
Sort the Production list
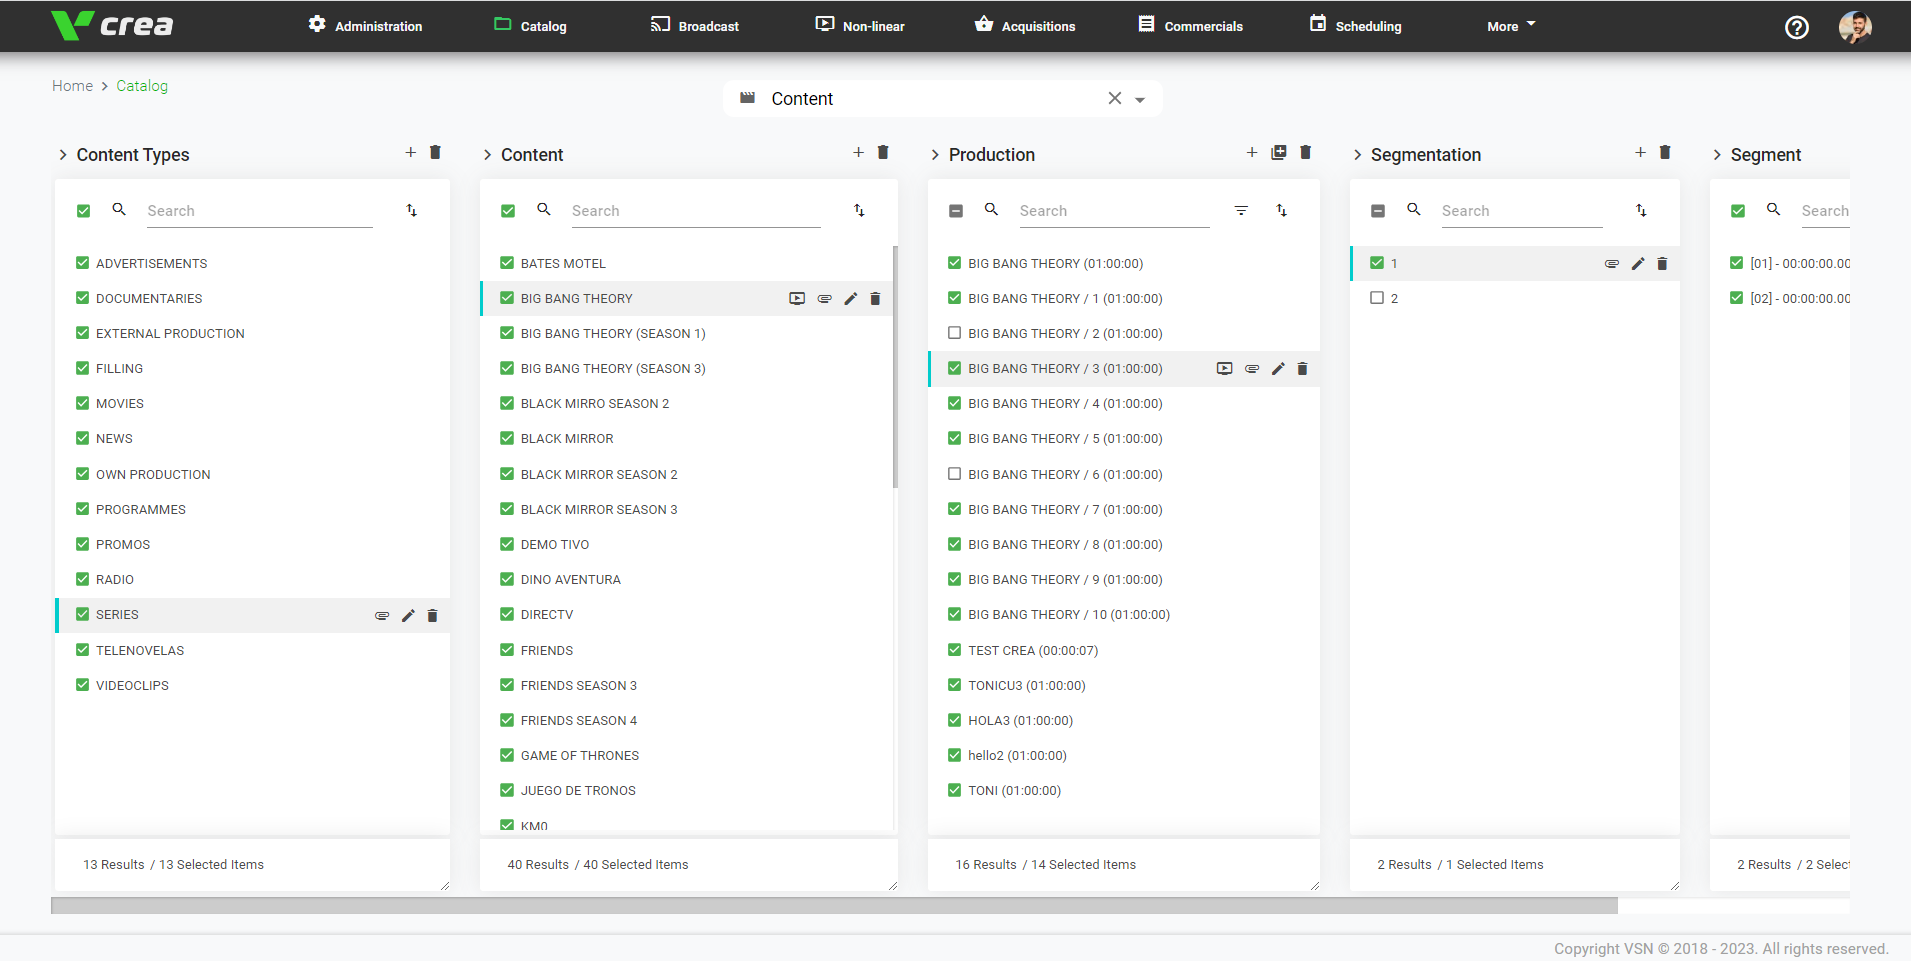(1282, 210)
